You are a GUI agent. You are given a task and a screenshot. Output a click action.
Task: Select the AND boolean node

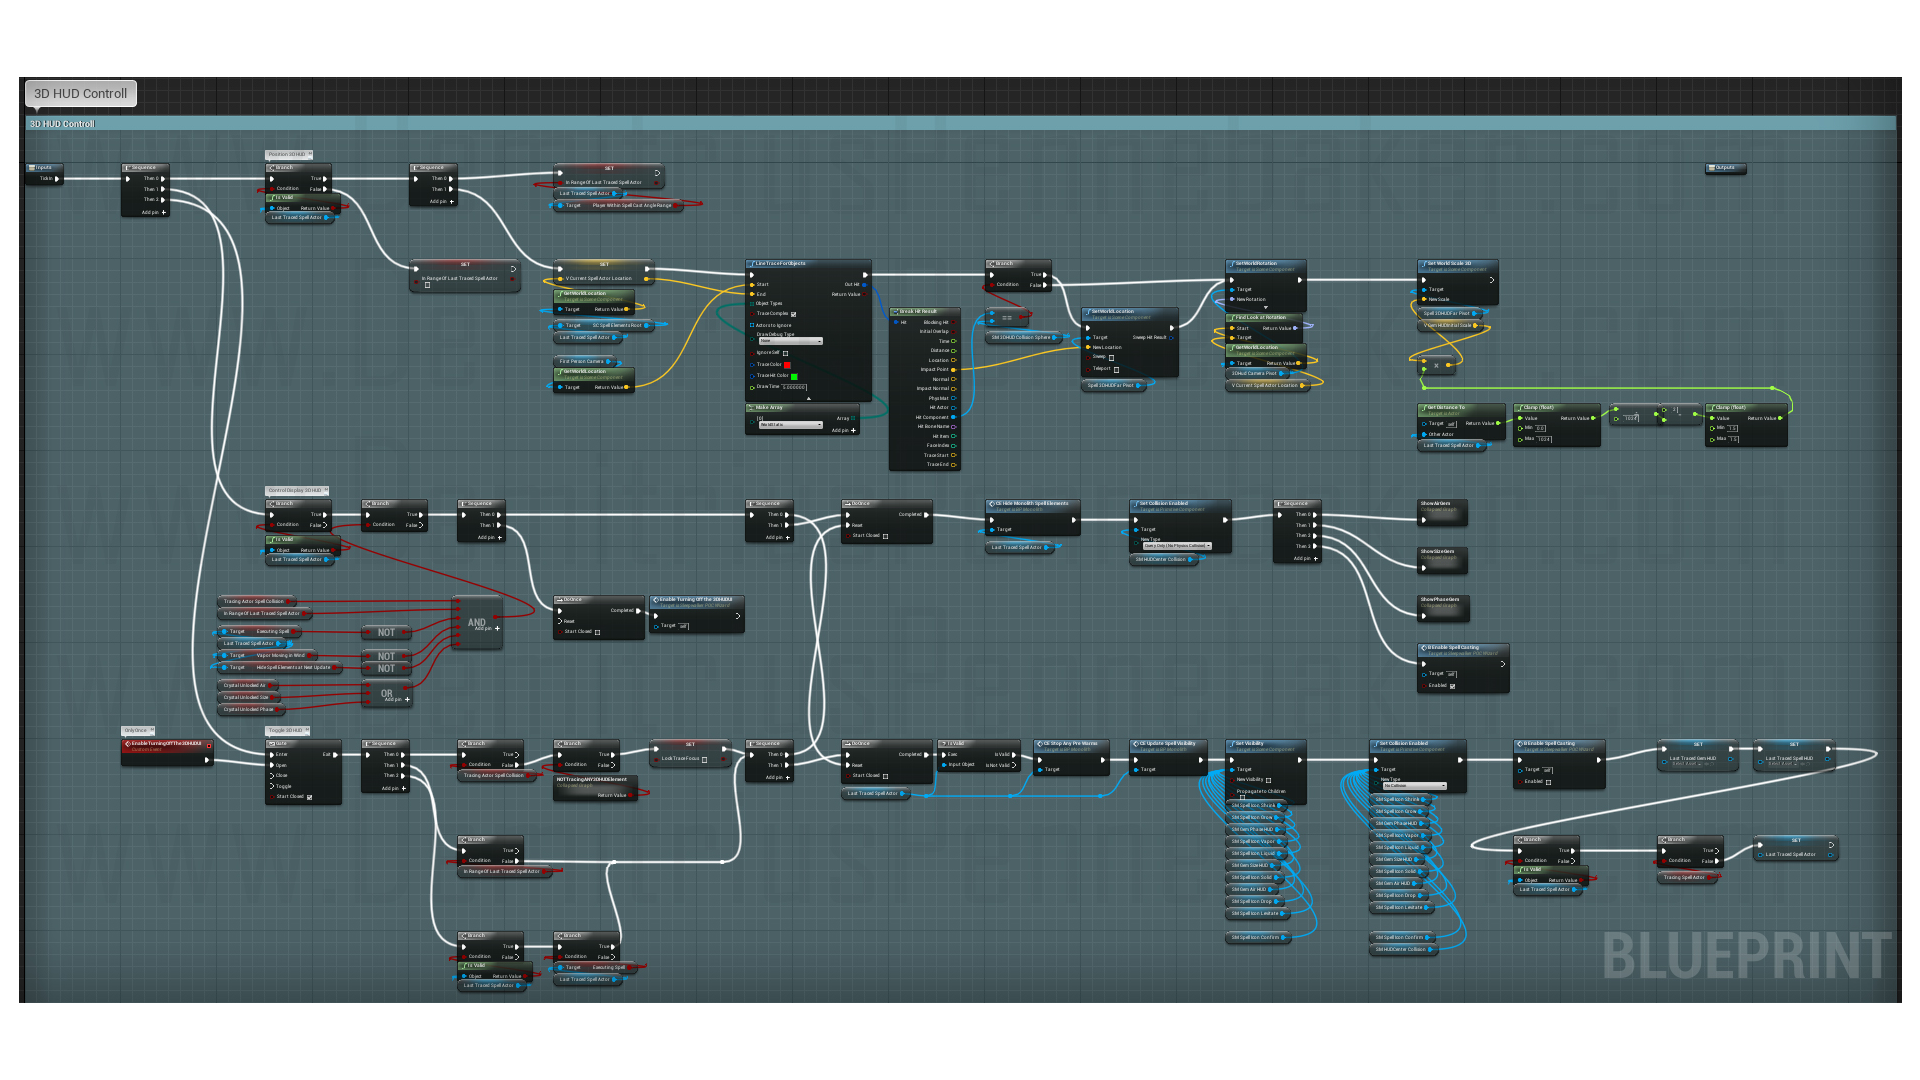(x=477, y=622)
